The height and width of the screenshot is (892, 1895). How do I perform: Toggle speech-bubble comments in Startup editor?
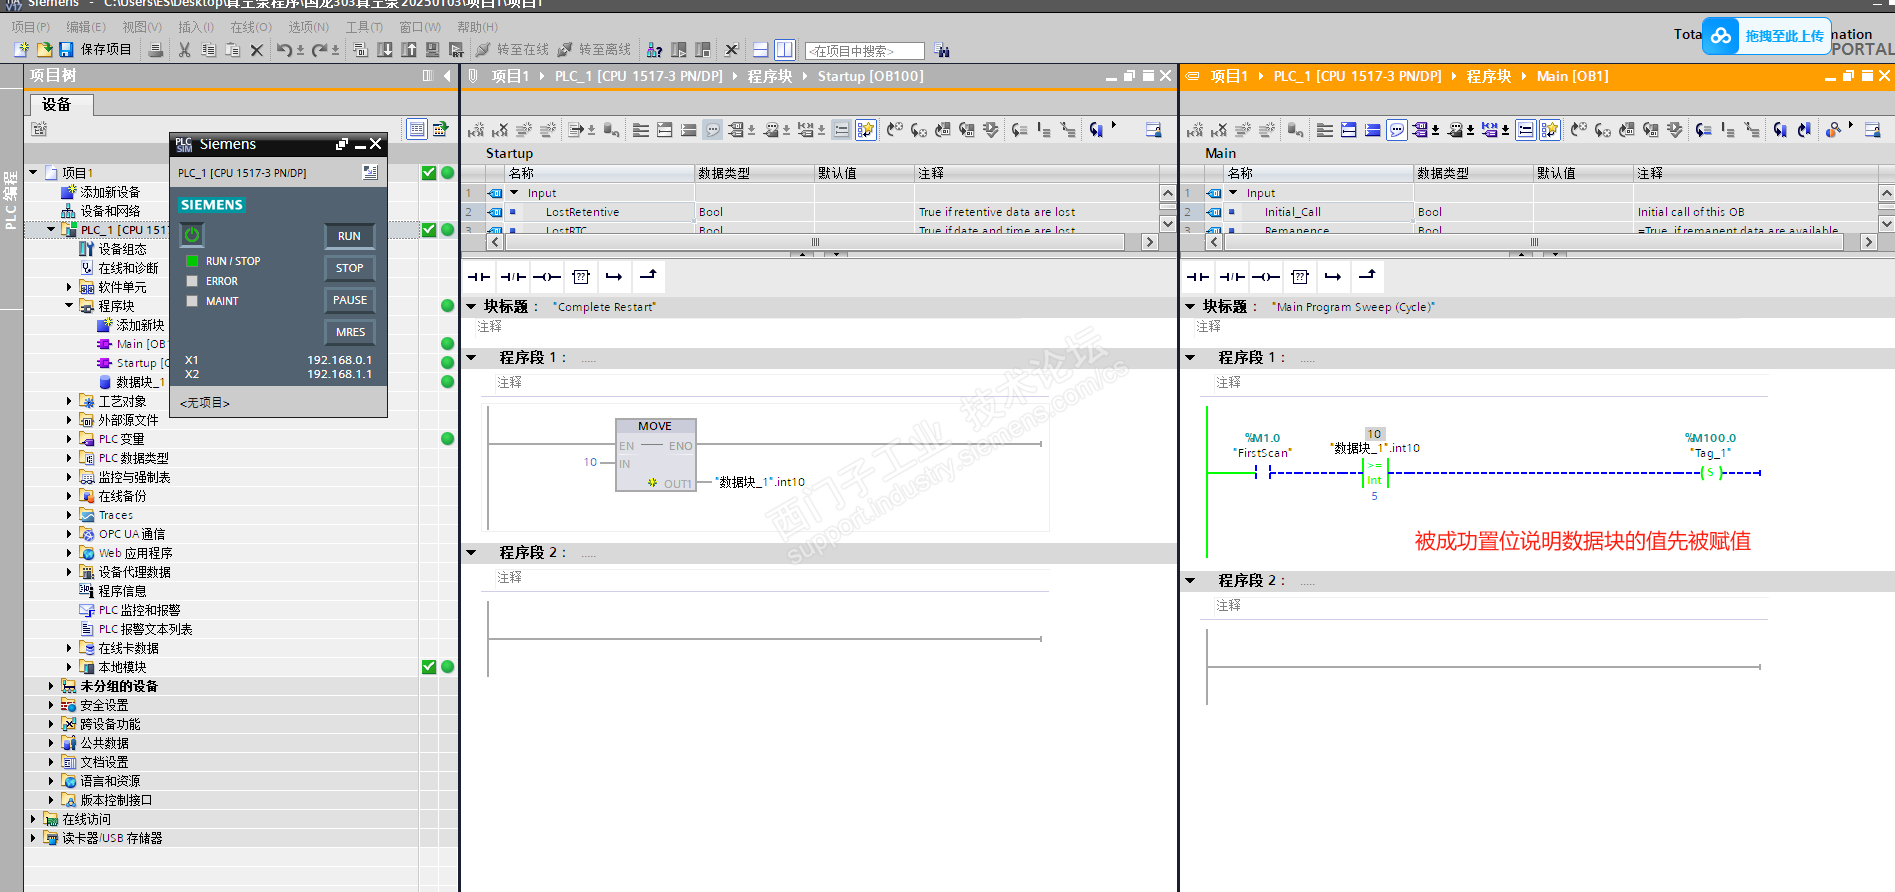pyautogui.click(x=713, y=130)
